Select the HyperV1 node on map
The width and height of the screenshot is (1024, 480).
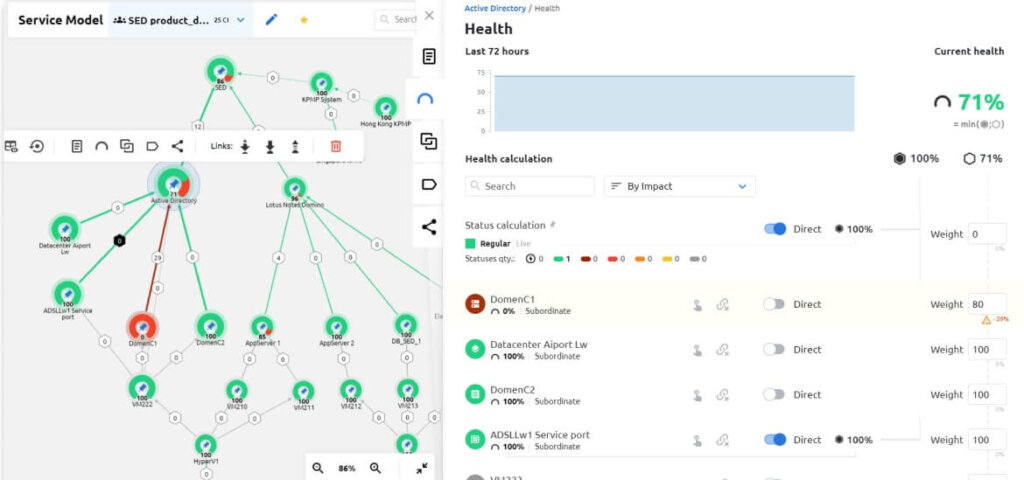206,445
